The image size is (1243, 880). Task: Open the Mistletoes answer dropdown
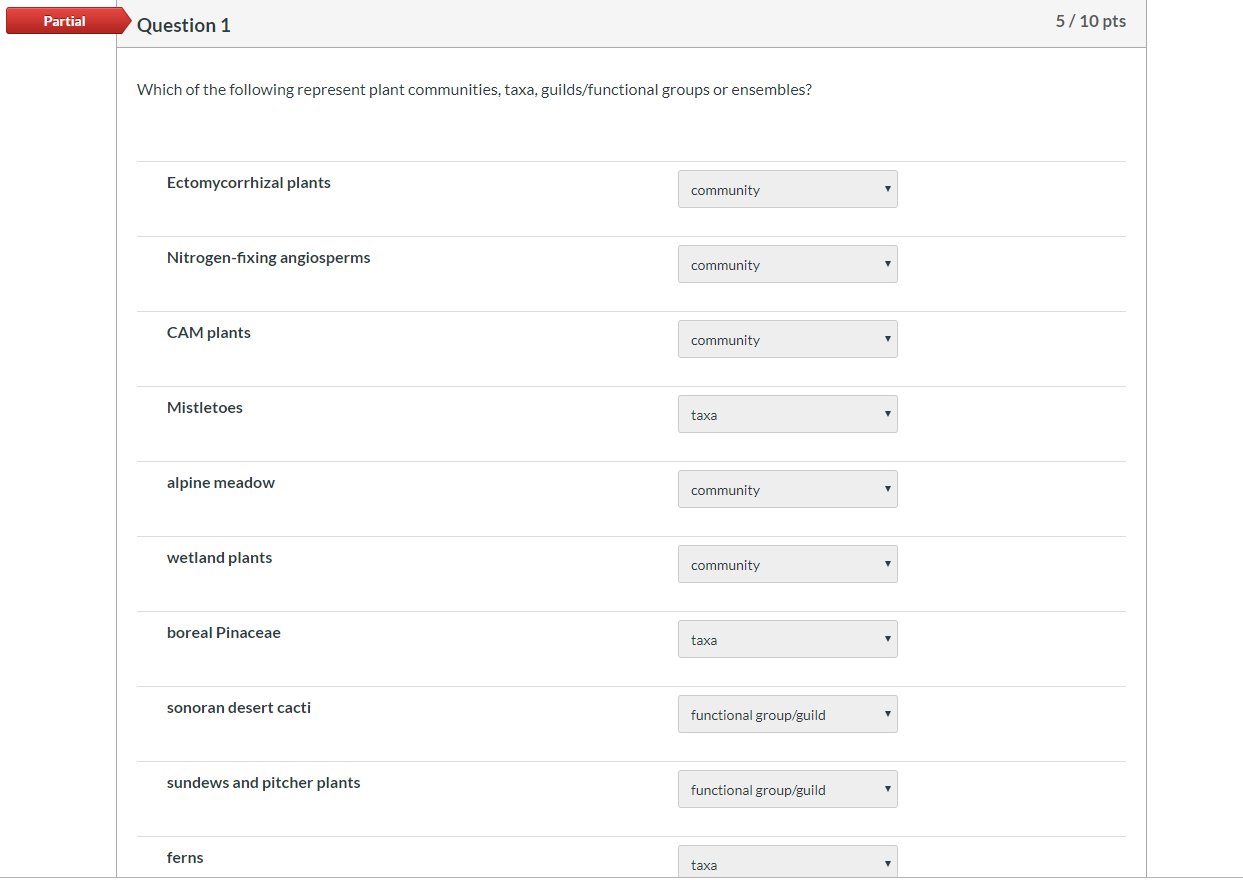coord(788,414)
